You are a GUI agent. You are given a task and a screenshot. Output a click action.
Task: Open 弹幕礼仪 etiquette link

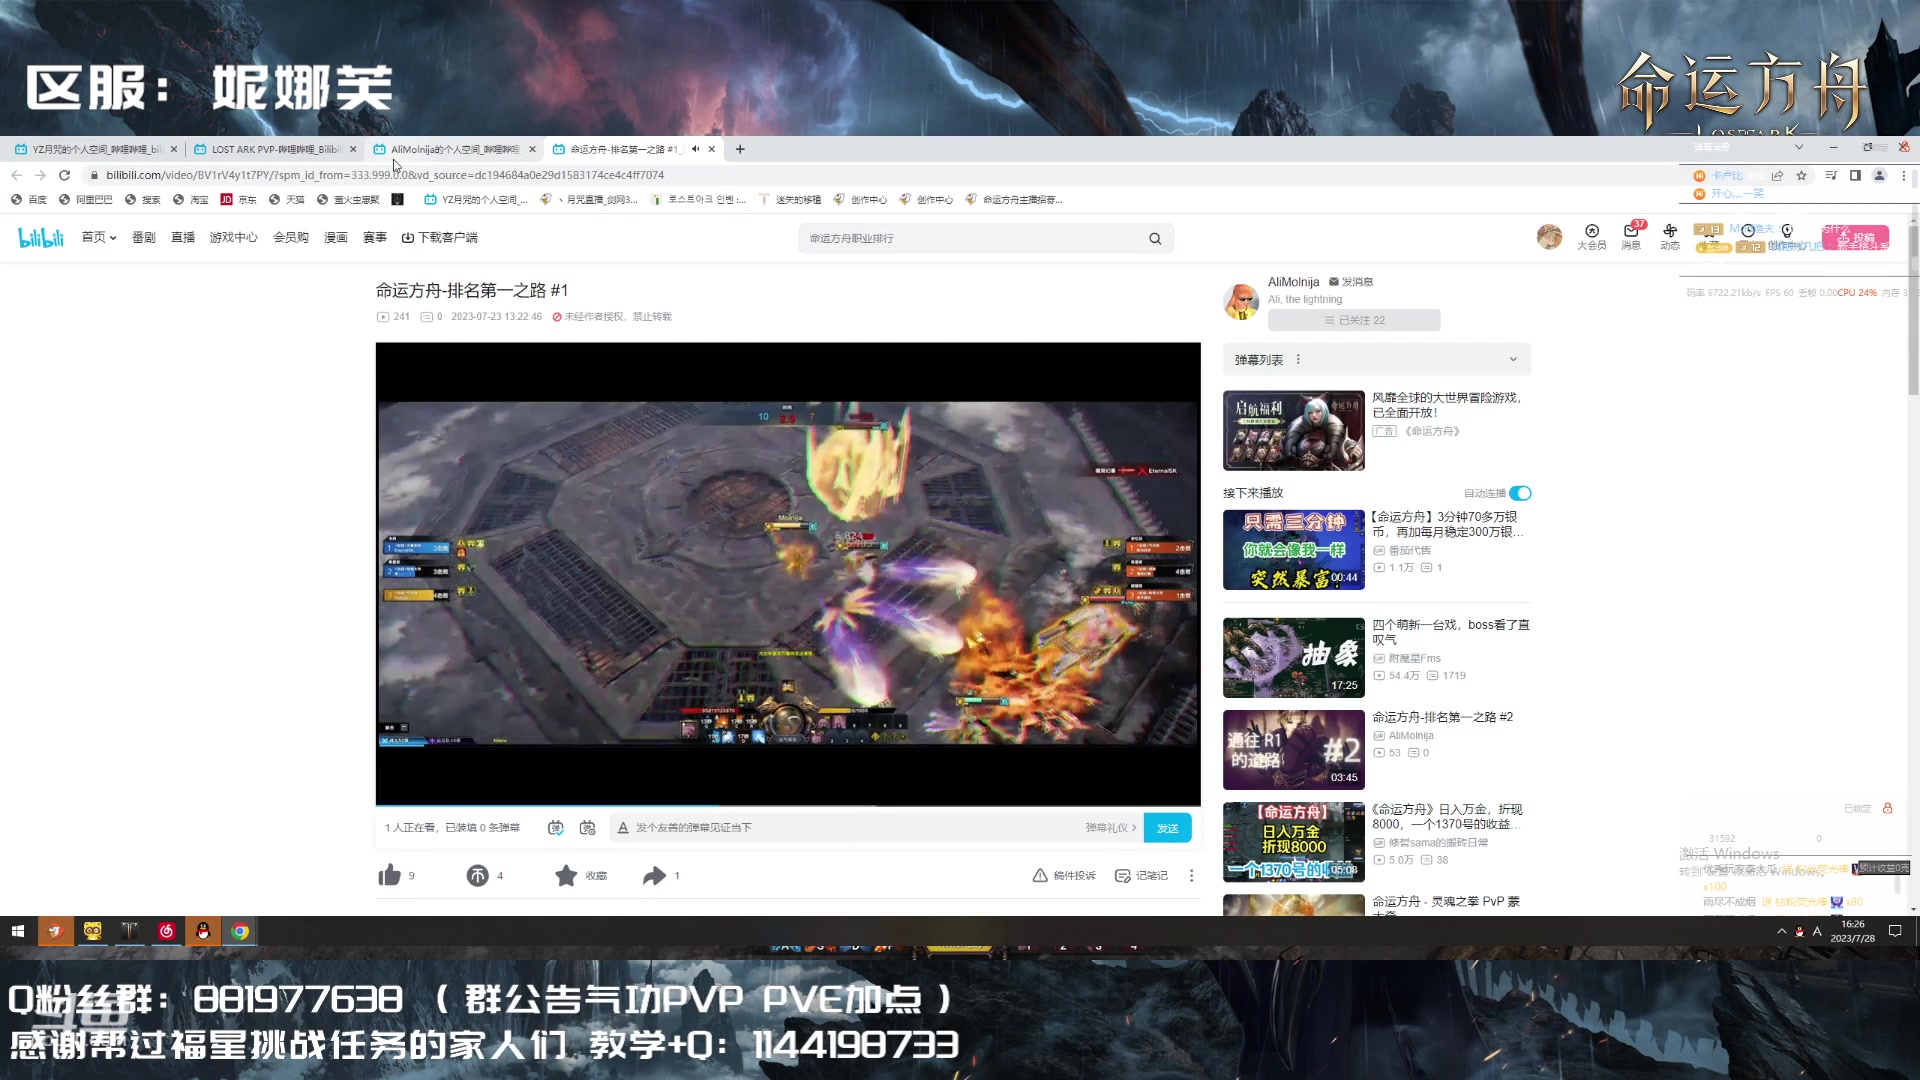pos(1110,828)
